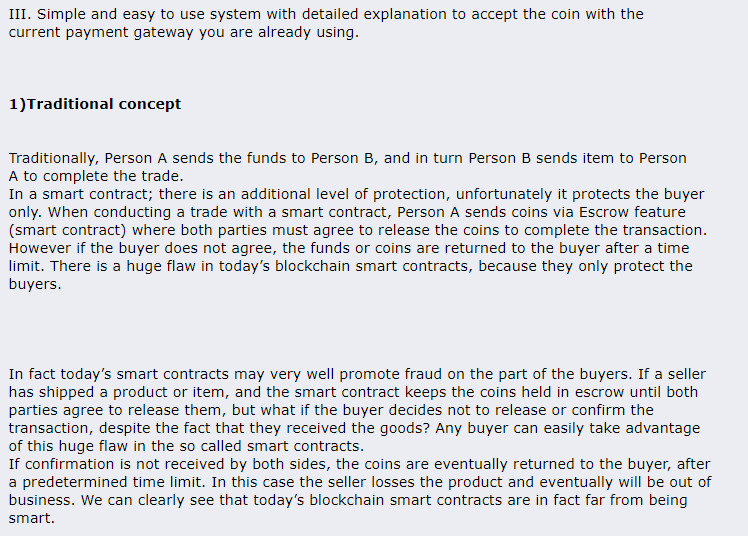The image size is (748, 536).
Task: Click 'payment gateway' in the second line
Action: pos(129,32)
